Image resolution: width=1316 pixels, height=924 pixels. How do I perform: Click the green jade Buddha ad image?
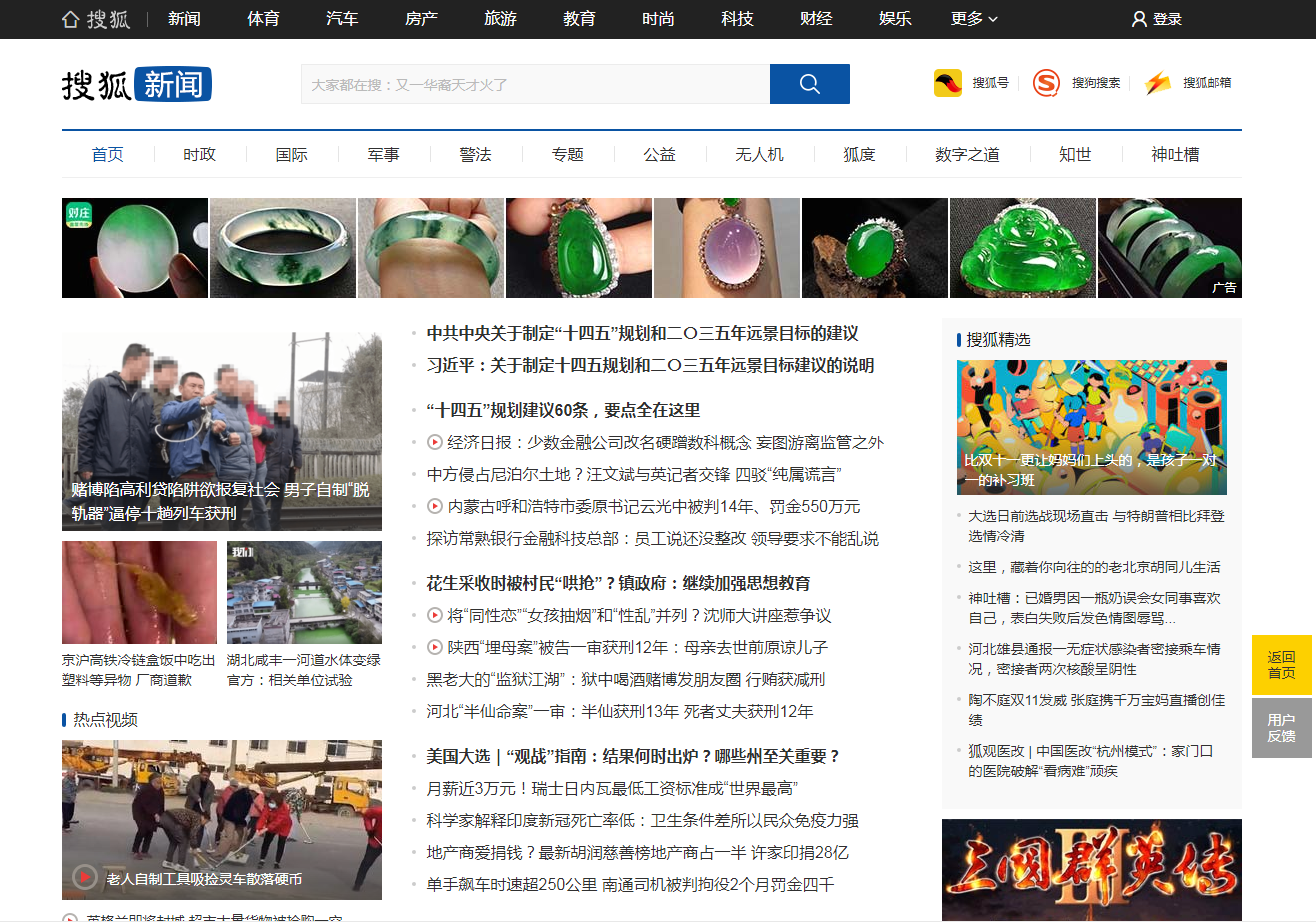pyautogui.click(x=1022, y=248)
